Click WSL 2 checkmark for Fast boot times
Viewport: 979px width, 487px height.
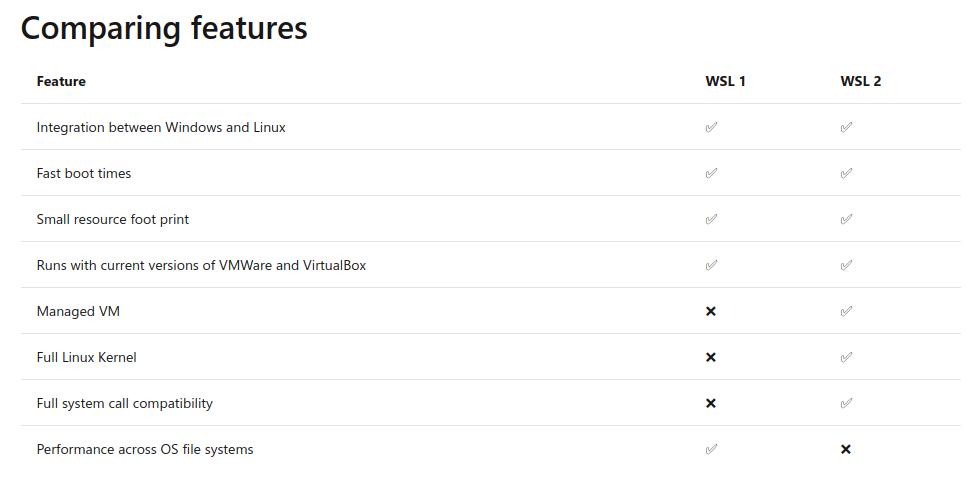point(846,173)
